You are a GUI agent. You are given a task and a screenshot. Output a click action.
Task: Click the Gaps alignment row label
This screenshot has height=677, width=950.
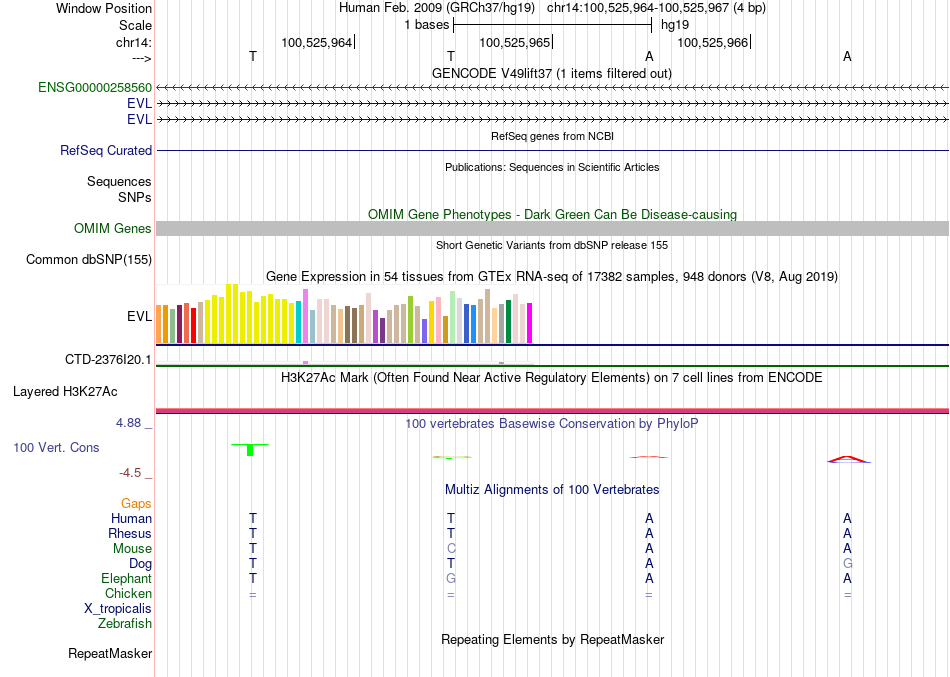click(136, 504)
